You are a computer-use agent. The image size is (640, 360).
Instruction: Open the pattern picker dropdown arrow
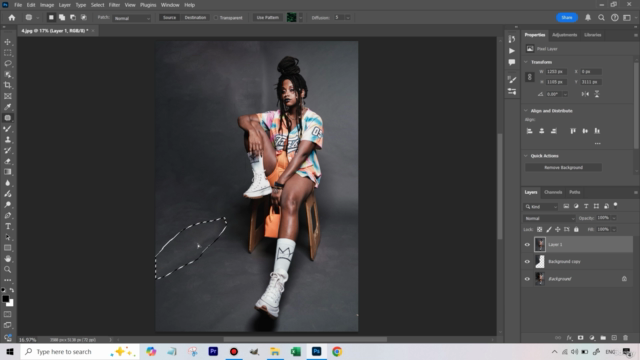(x=301, y=18)
